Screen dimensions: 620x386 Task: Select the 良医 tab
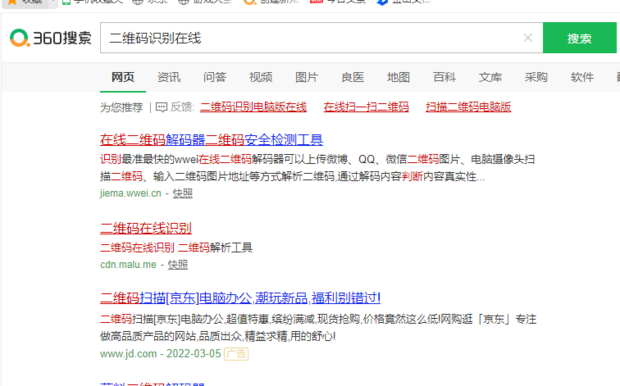tap(353, 77)
